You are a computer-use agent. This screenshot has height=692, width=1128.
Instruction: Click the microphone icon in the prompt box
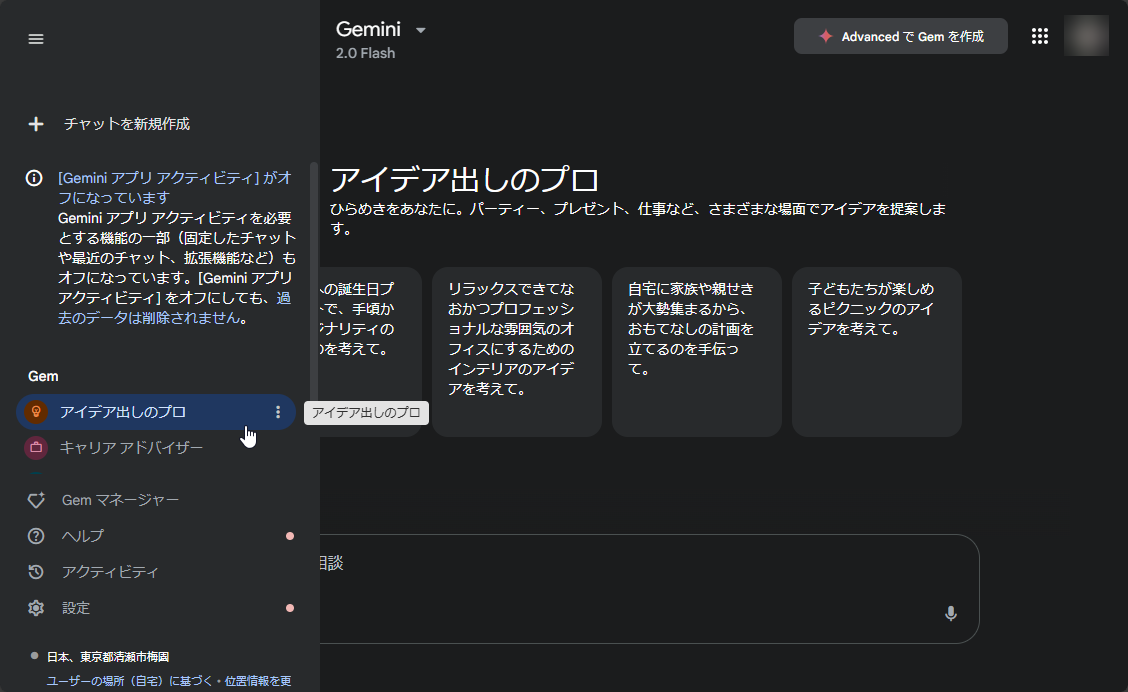click(x=951, y=613)
